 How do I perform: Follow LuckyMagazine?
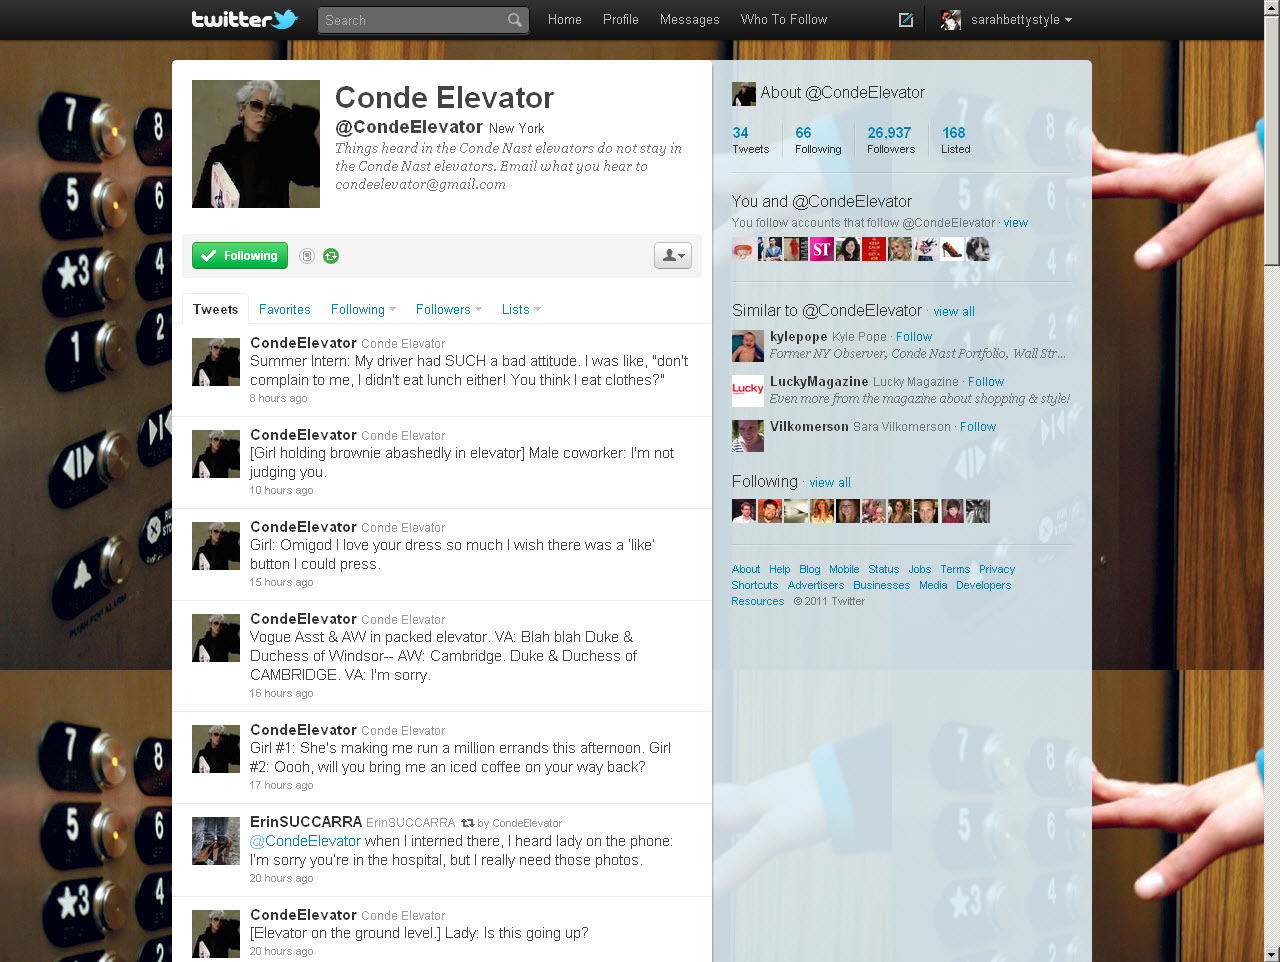986,382
